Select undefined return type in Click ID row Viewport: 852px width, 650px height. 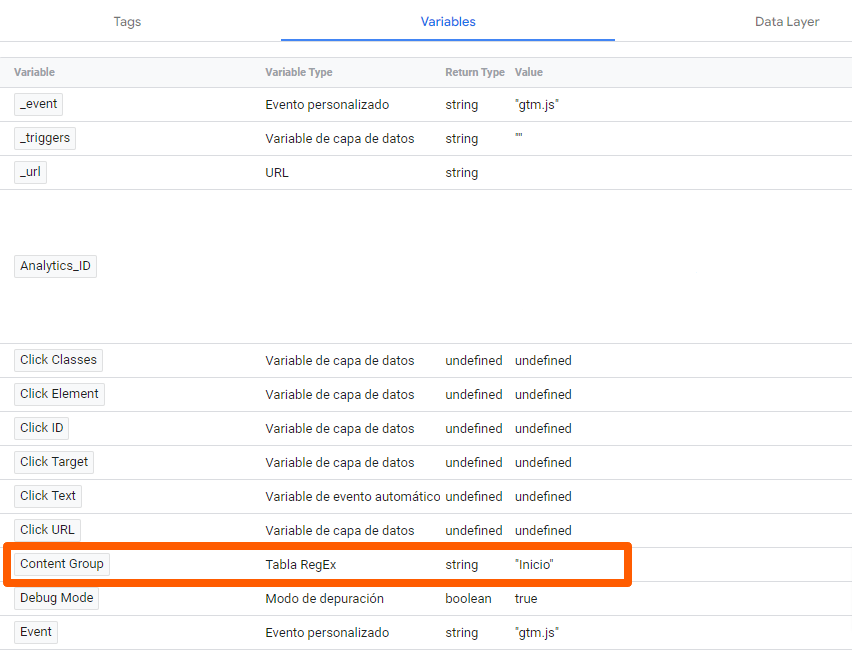[474, 429]
